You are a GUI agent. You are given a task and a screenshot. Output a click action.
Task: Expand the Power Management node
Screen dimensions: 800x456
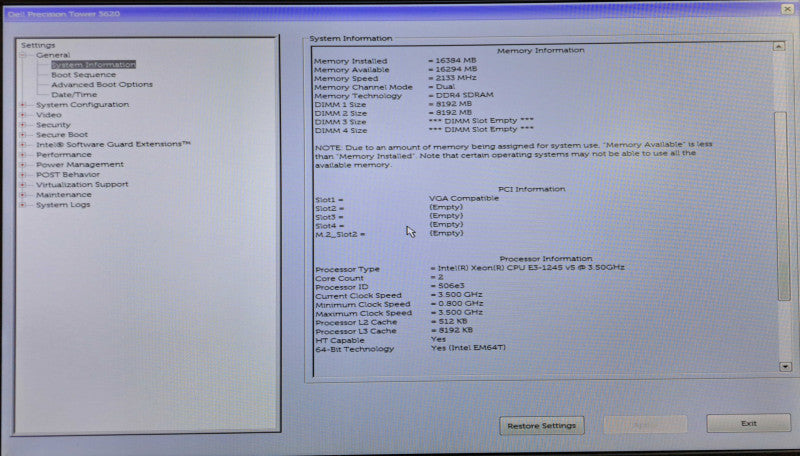coord(22,165)
